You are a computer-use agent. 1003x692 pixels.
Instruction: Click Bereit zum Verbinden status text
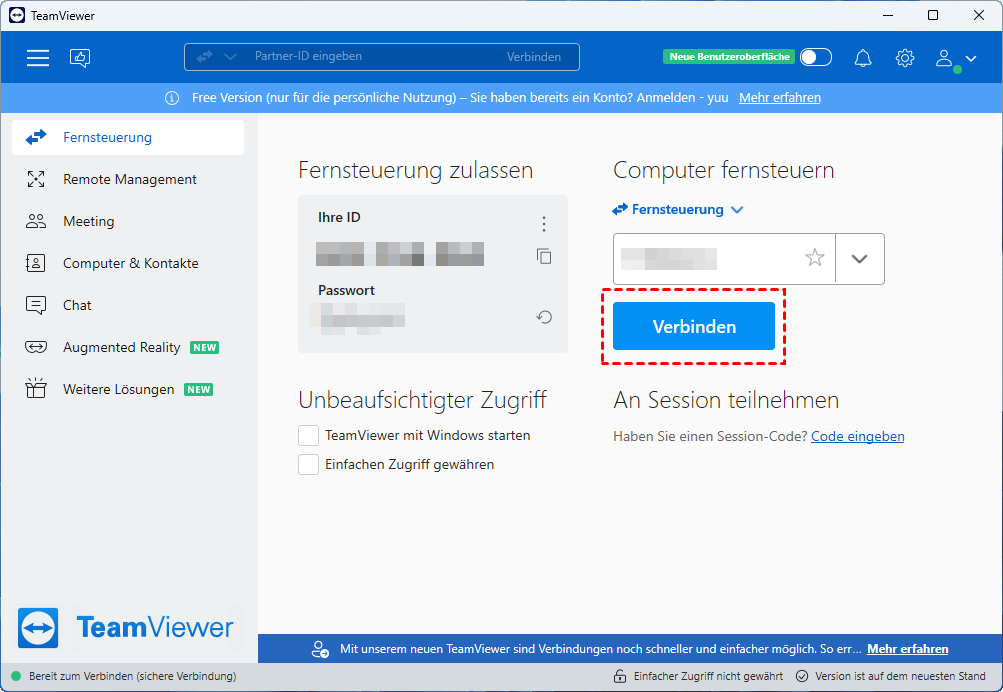click(x=132, y=676)
